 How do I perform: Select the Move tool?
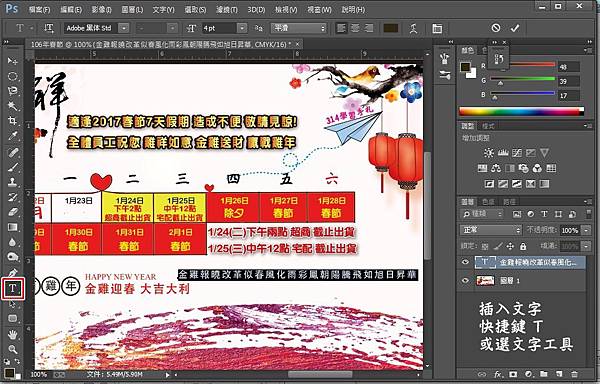[x=13, y=61]
